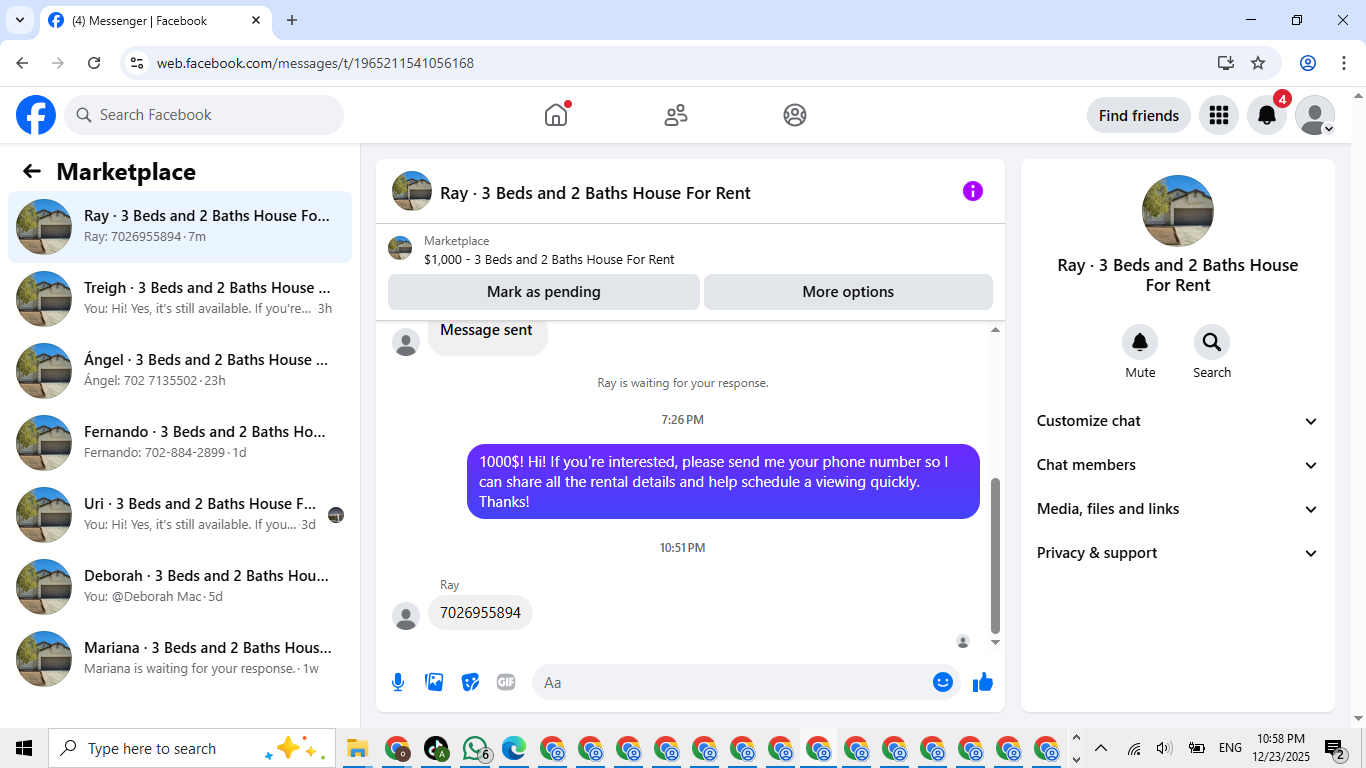Click Mark as pending button
The width and height of the screenshot is (1366, 768).
(544, 292)
